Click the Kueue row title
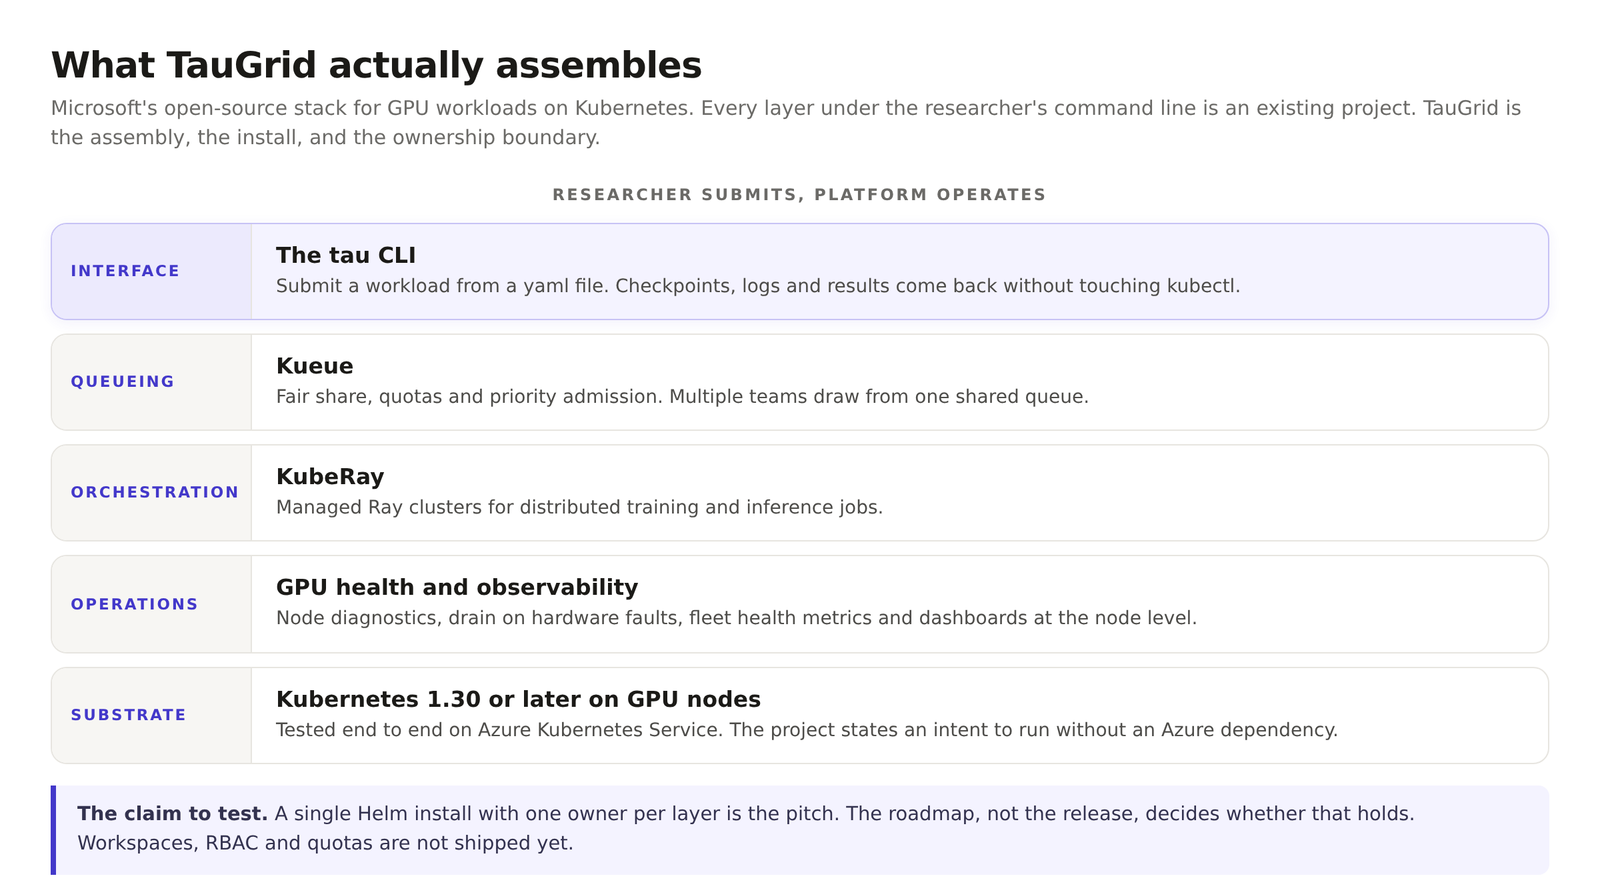1600x877 pixels. pyautogui.click(x=315, y=366)
